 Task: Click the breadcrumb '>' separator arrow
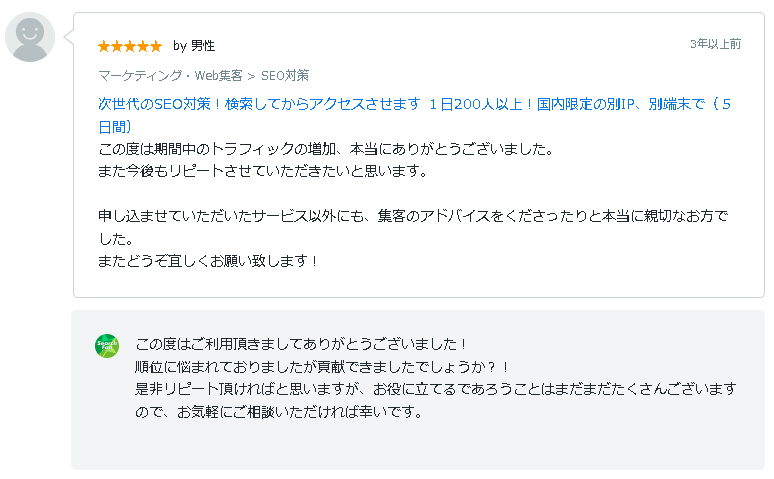click(x=251, y=76)
